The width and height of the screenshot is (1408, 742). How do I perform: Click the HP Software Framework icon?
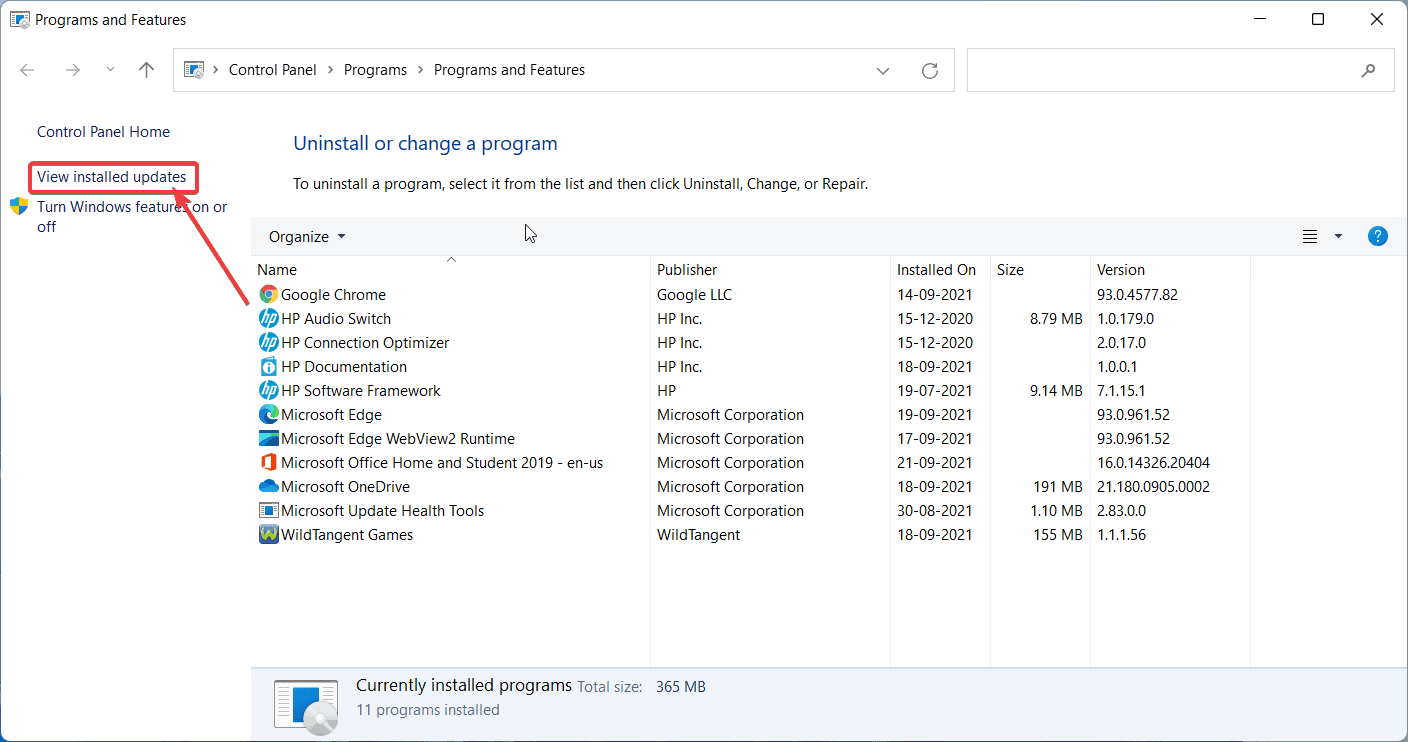coord(268,390)
